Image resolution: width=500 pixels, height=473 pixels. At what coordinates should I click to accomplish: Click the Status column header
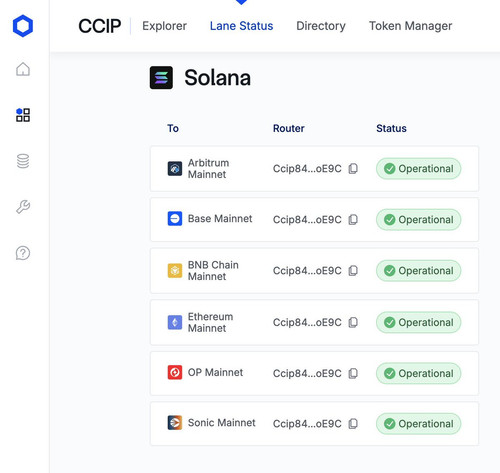point(391,128)
